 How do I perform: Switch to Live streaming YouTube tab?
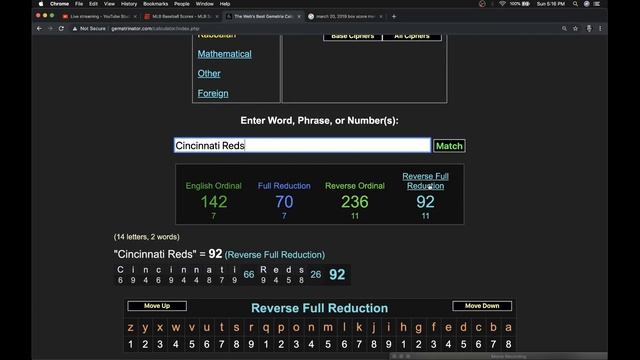(x=100, y=16)
